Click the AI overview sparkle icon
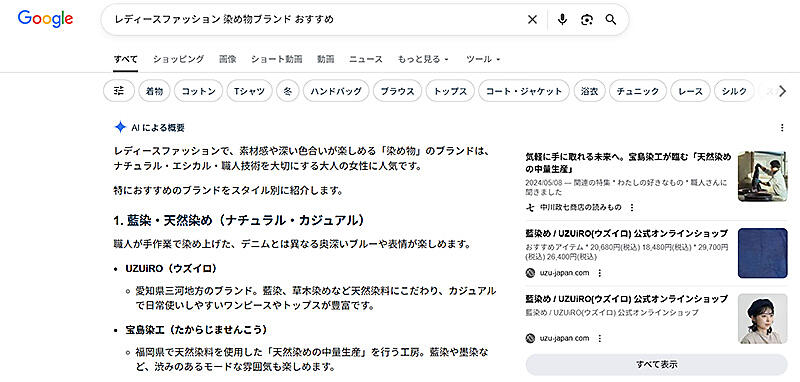Screen dimensions: 800x382 coord(120,128)
